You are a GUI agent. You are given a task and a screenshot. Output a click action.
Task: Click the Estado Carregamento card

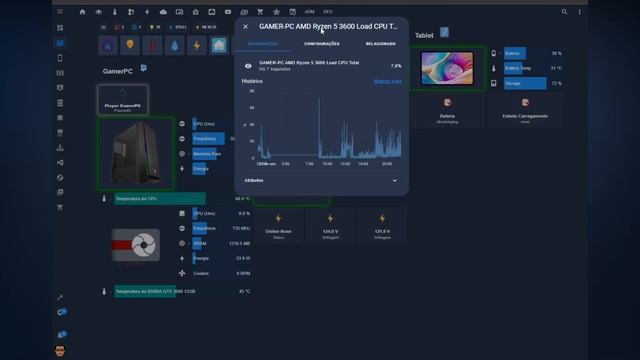coord(525,110)
